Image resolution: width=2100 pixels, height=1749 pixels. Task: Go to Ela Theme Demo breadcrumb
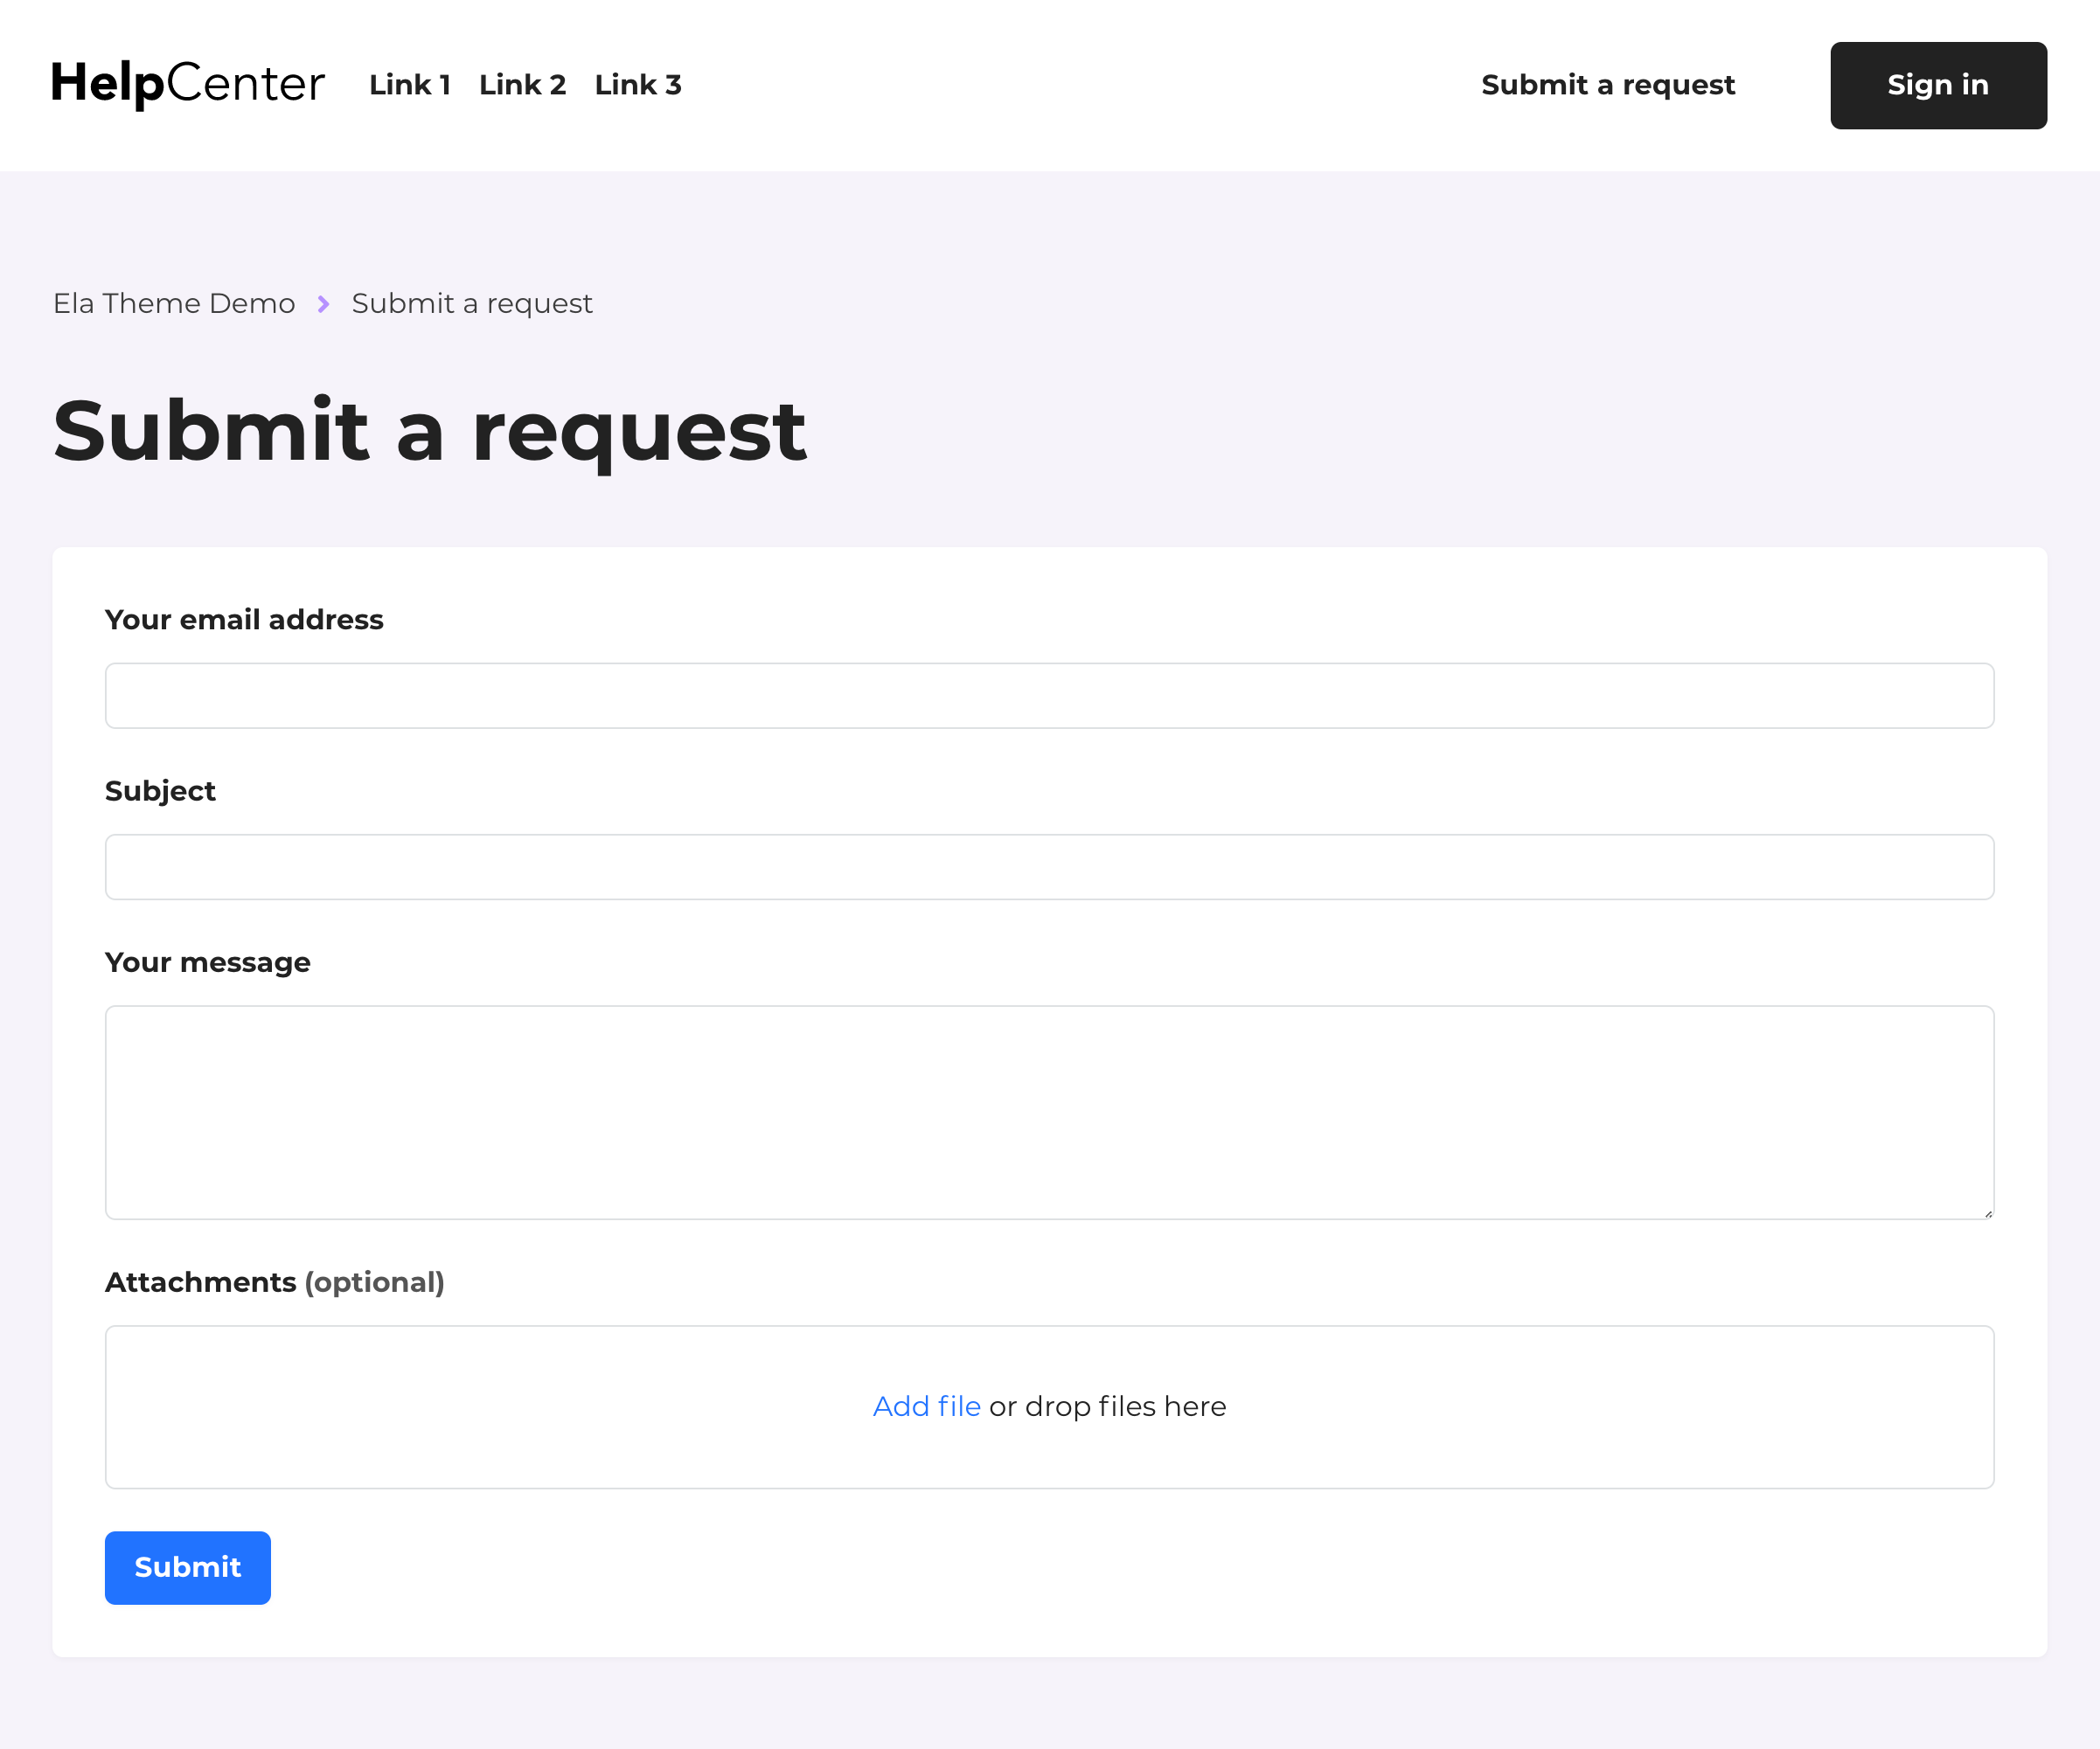click(x=174, y=304)
